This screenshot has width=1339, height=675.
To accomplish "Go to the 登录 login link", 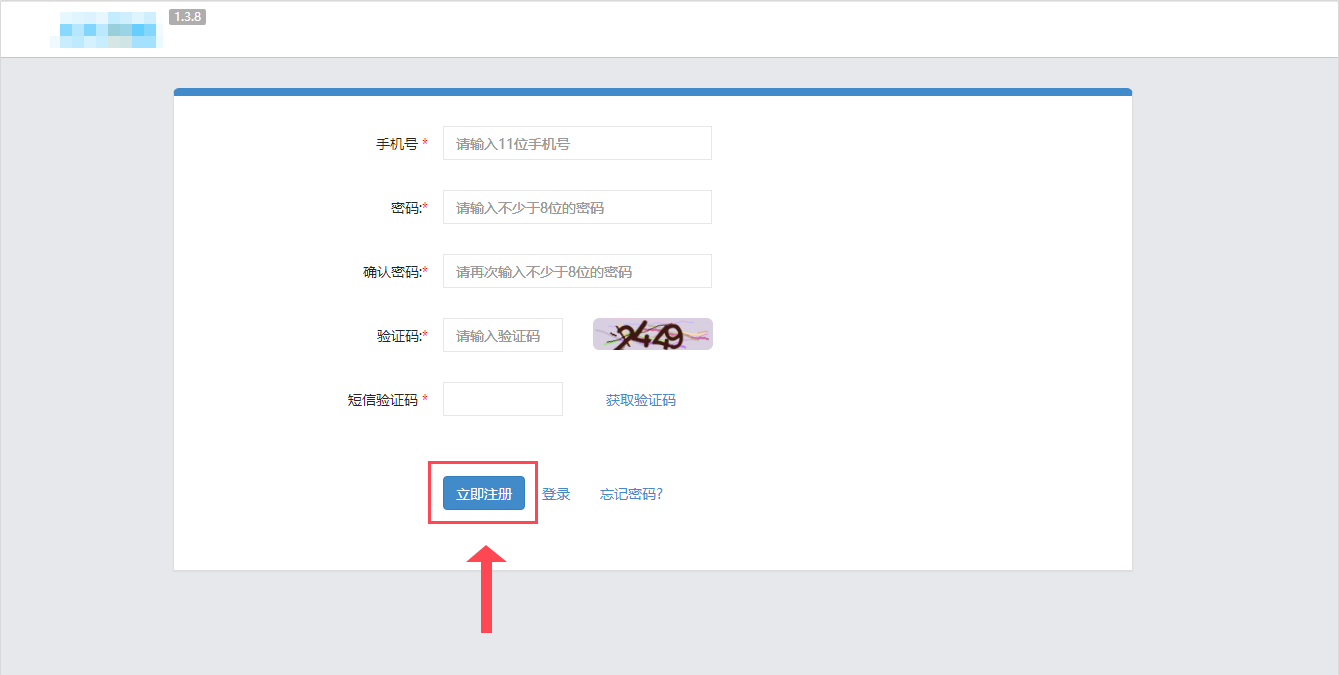I will pyautogui.click(x=556, y=494).
